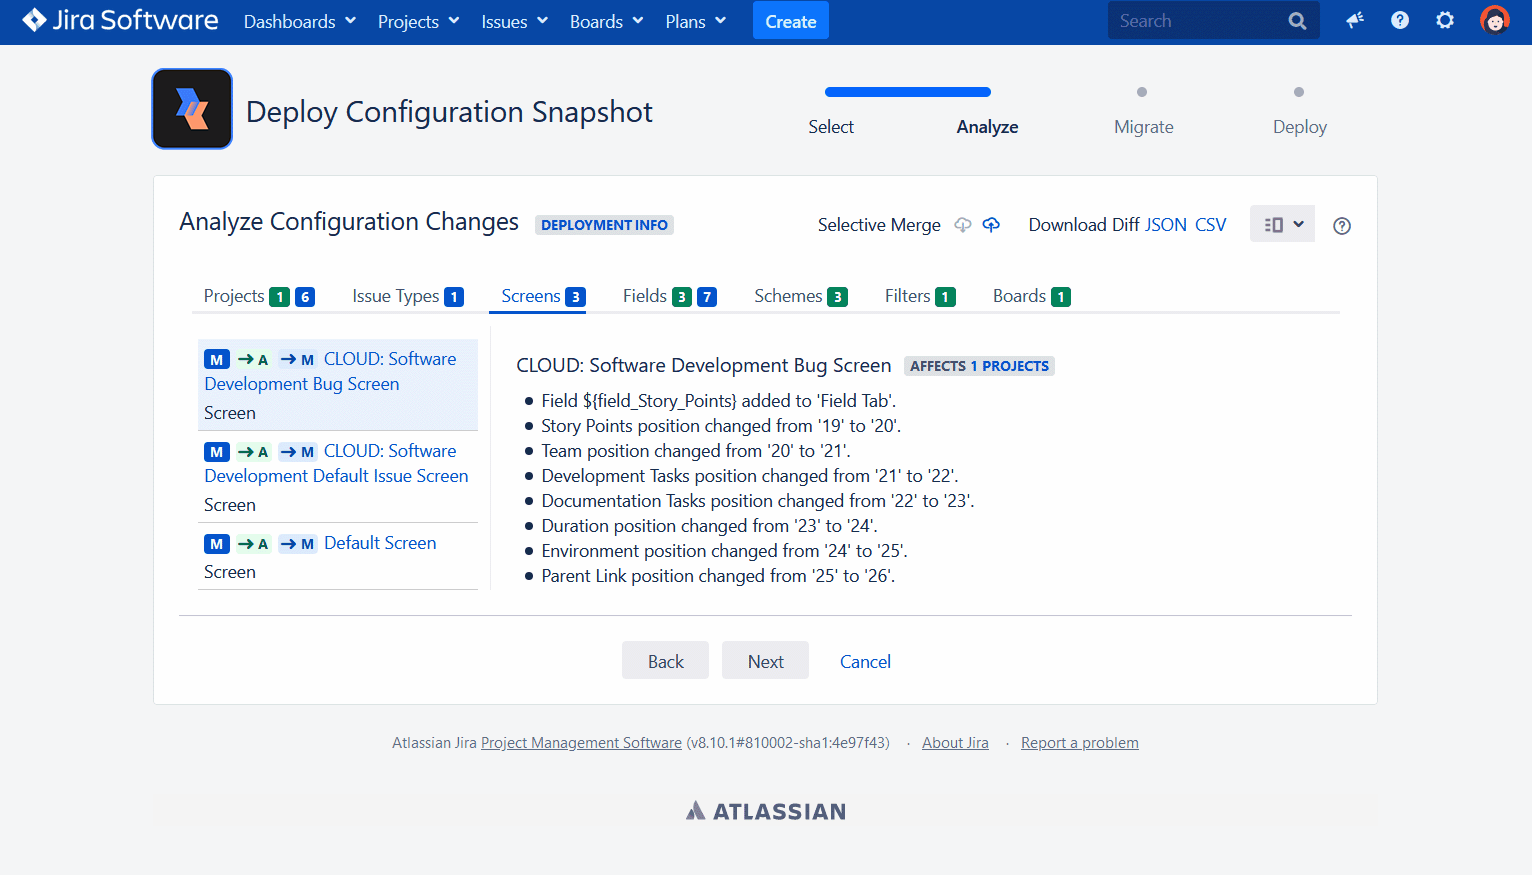Click the Create button
The height and width of the screenshot is (875, 1532).
pyautogui.click(x=791, y=21)
